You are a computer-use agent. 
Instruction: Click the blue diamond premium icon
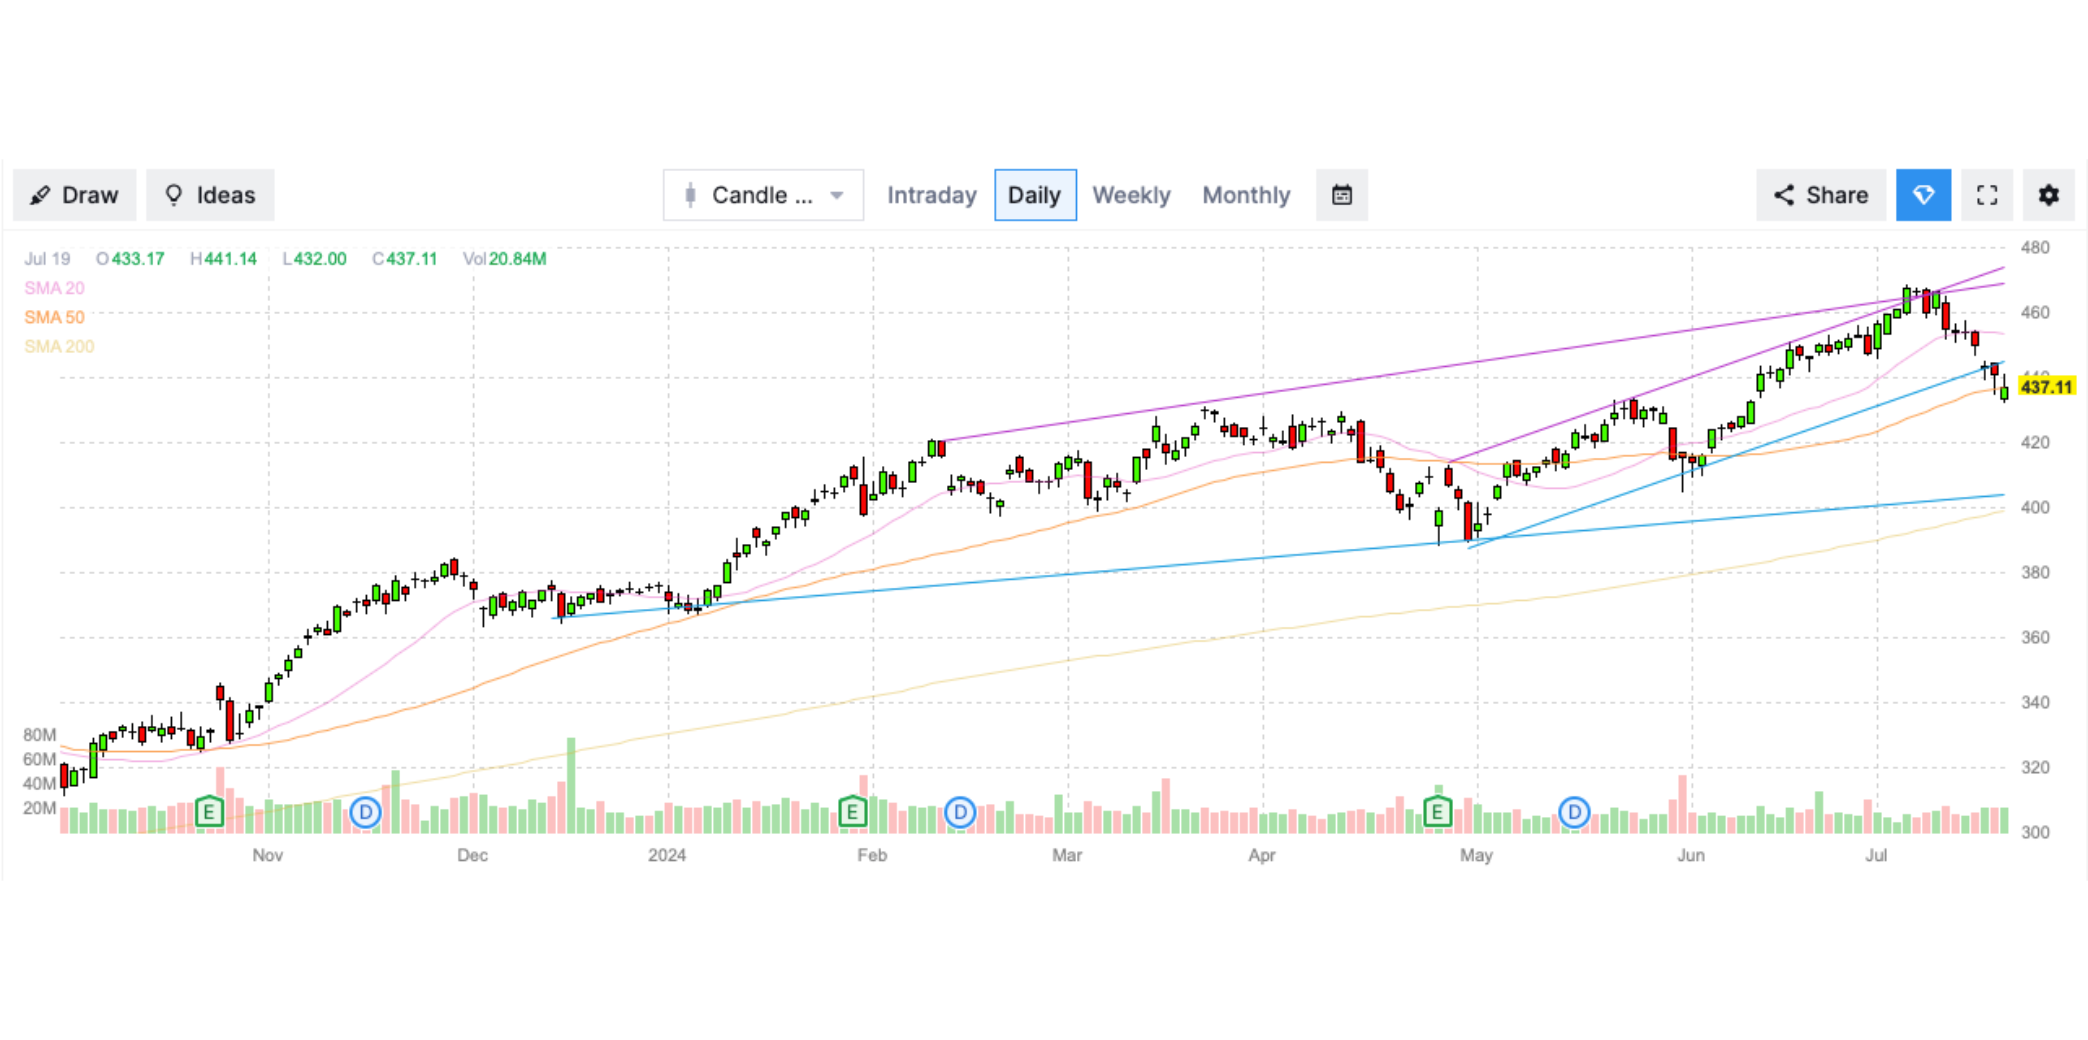click(x=1923, y=195)
